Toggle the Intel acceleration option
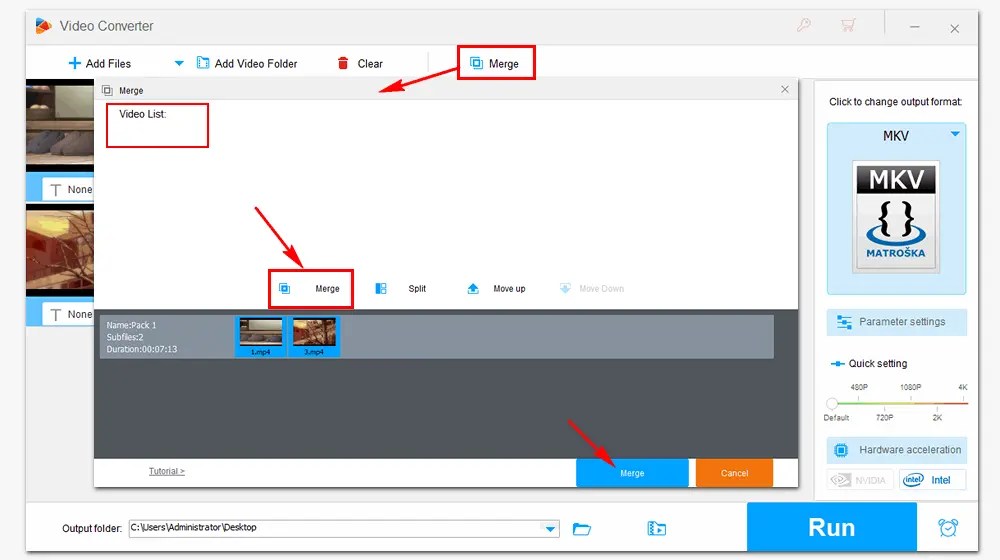The height and width of the screenshot is (560, 1000). click(932, 480)
